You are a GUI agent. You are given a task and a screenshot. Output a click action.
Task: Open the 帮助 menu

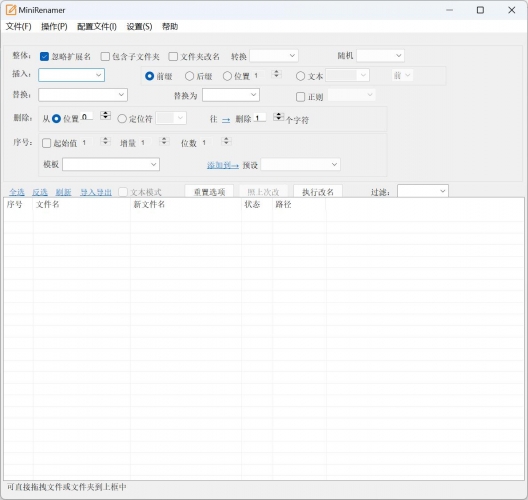coord(170,27)
